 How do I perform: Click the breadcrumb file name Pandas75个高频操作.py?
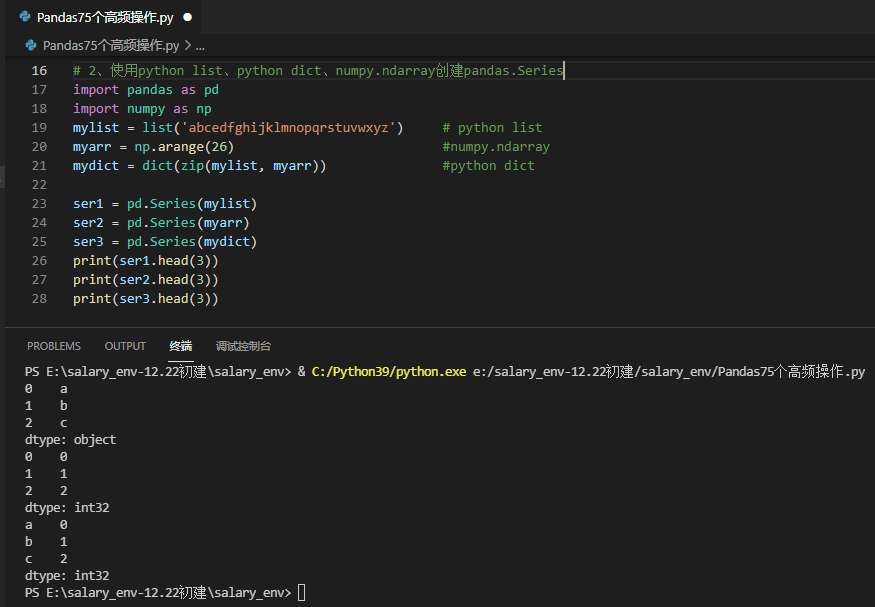[x=111, y=45]
